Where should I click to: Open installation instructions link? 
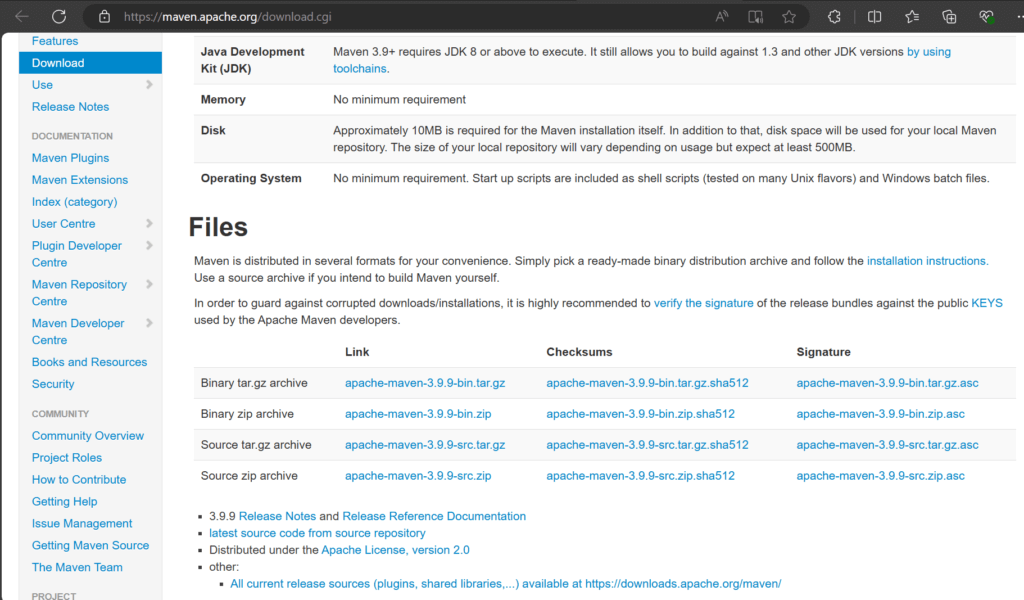927,261
